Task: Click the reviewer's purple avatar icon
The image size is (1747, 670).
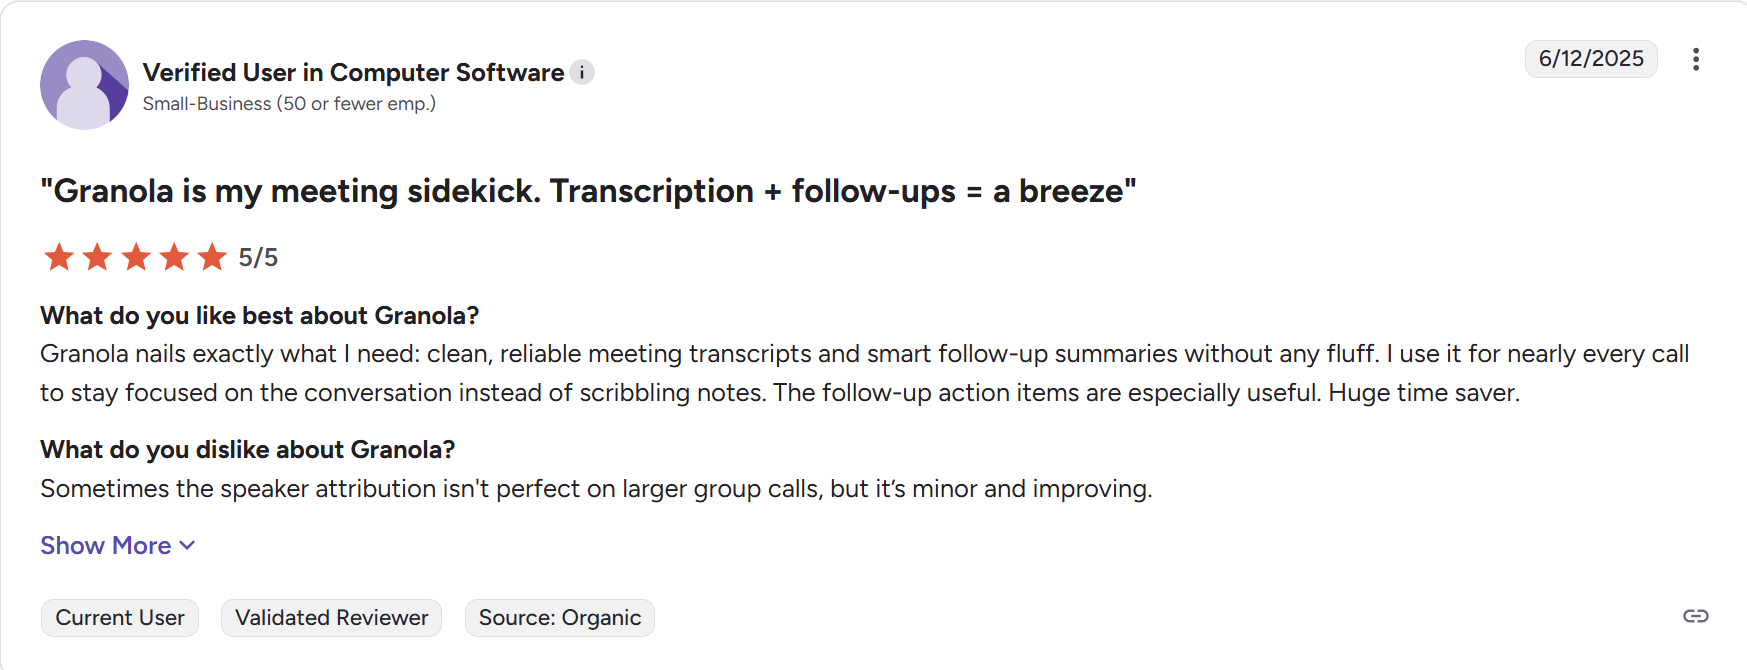Action: (x=84, y=85)
